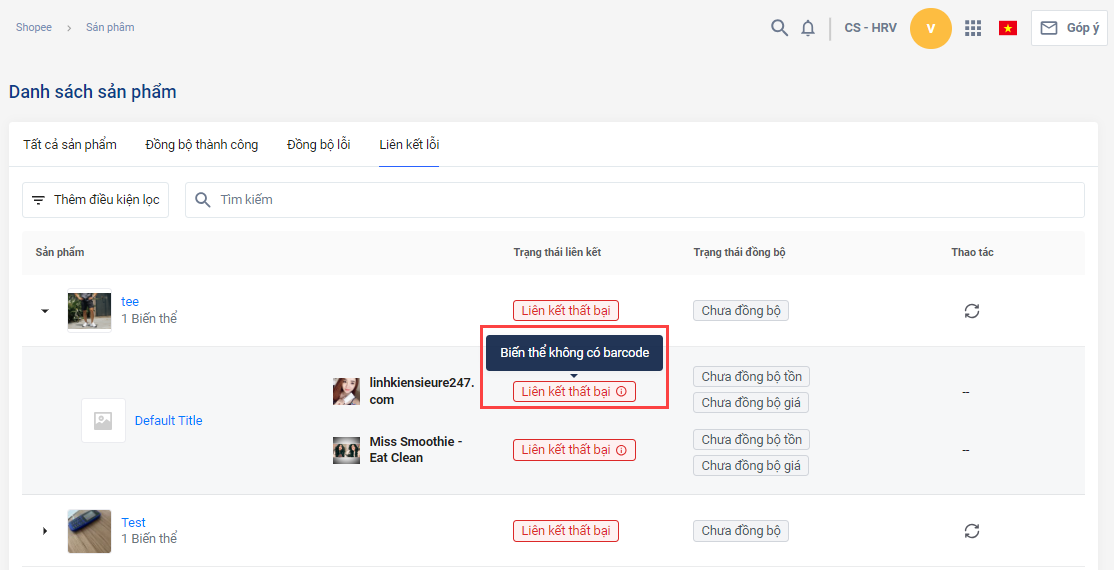Click Miss Smoothie - Eat Clean shop name

click(416, 450)
